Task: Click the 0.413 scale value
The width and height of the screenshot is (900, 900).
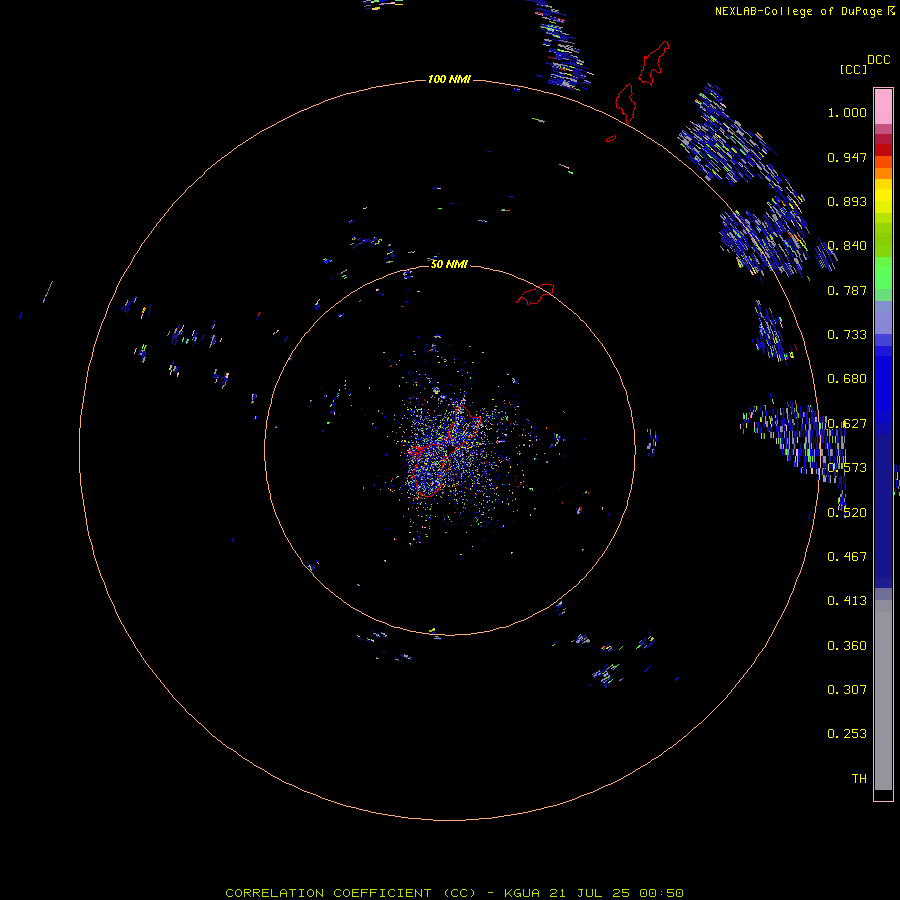Action: [847, 601]
